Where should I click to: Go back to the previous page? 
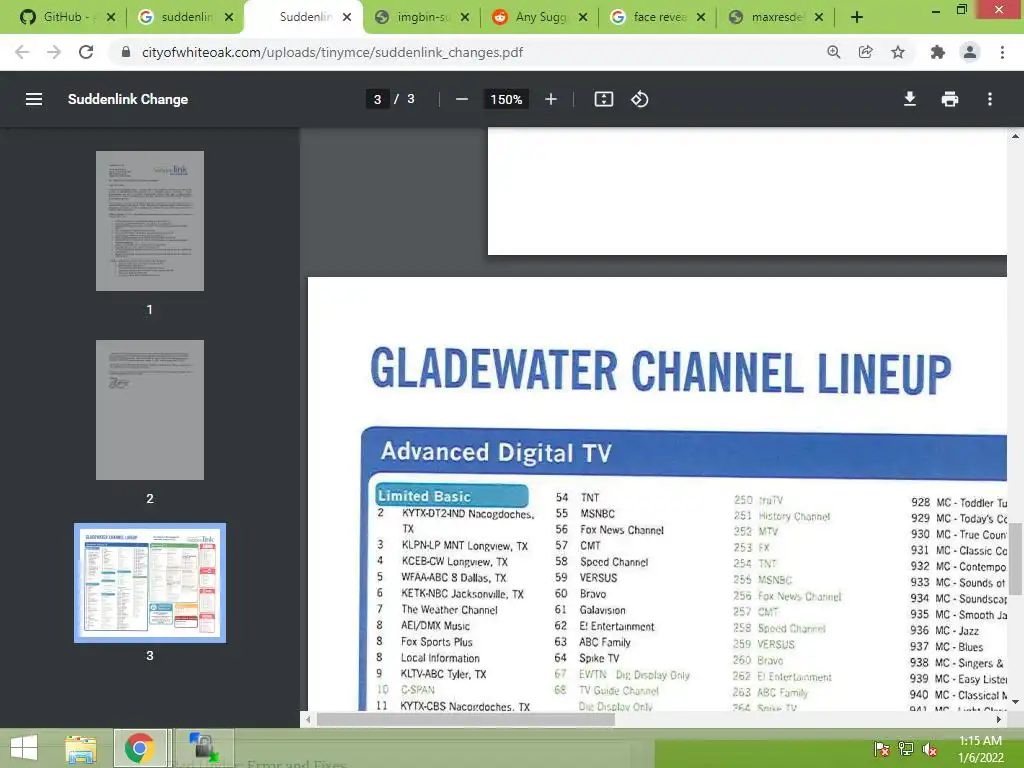click(22, 52)
